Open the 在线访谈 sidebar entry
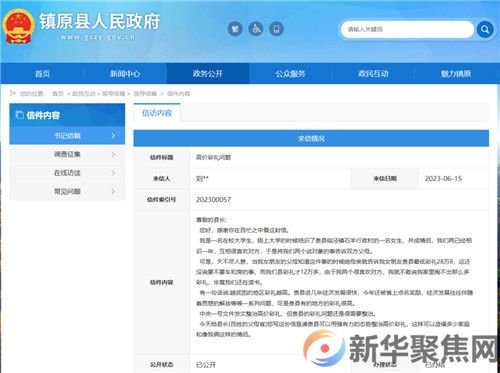The image size is (500, 373). coord(67,173)
